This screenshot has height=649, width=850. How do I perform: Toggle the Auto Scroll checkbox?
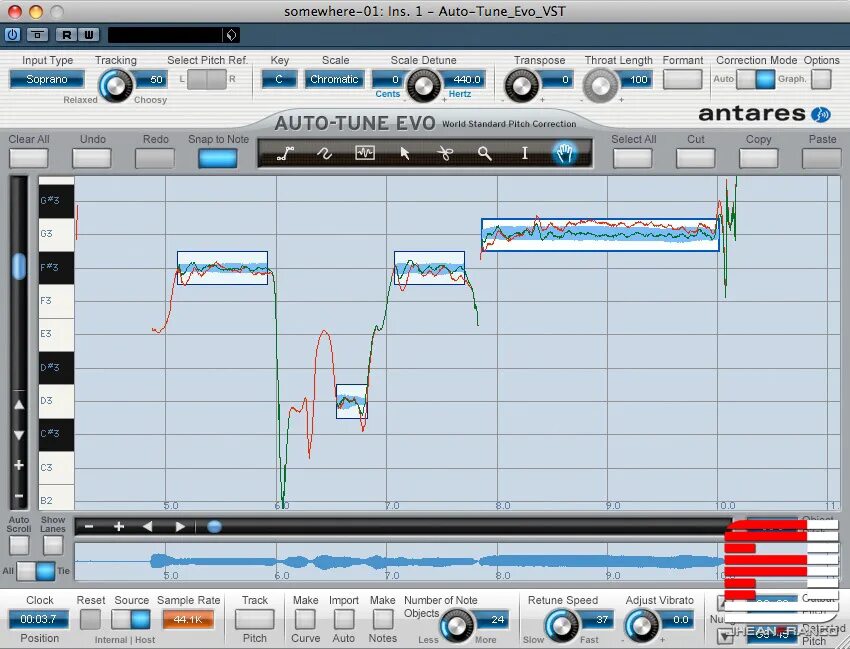19,545
